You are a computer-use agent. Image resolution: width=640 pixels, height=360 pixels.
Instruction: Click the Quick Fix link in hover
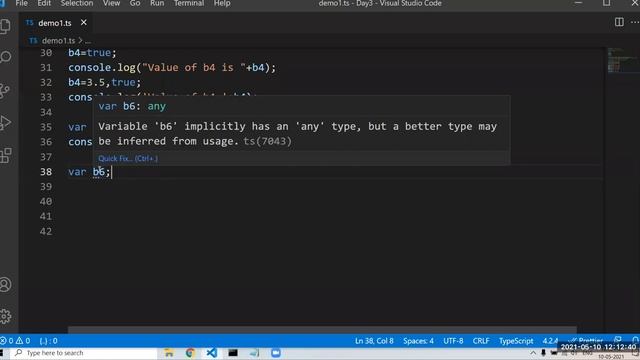coord(128,158)
